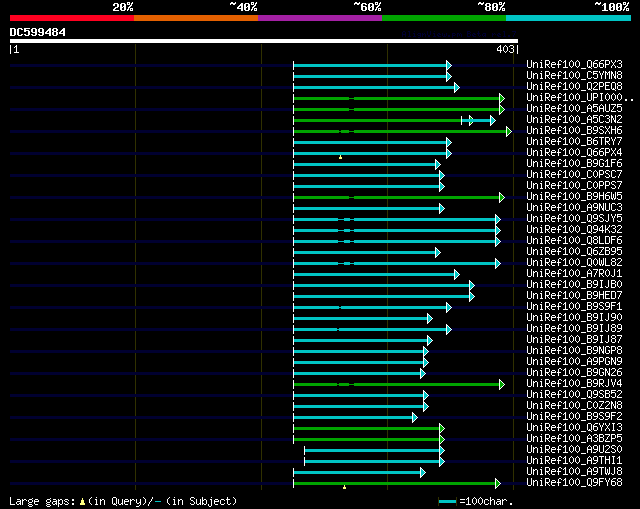The height and width of the screenshot is (509, 640).
Task: Click the UniRef100_B9RJV4 label
Action: (x=574, y=384)
